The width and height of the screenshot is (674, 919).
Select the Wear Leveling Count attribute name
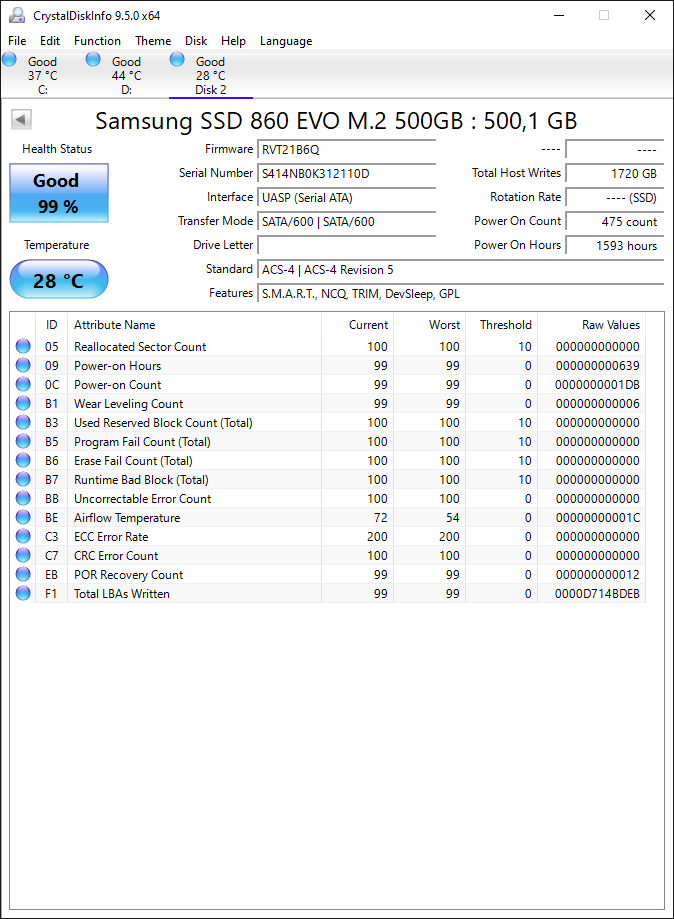click(x=128, y=404)
